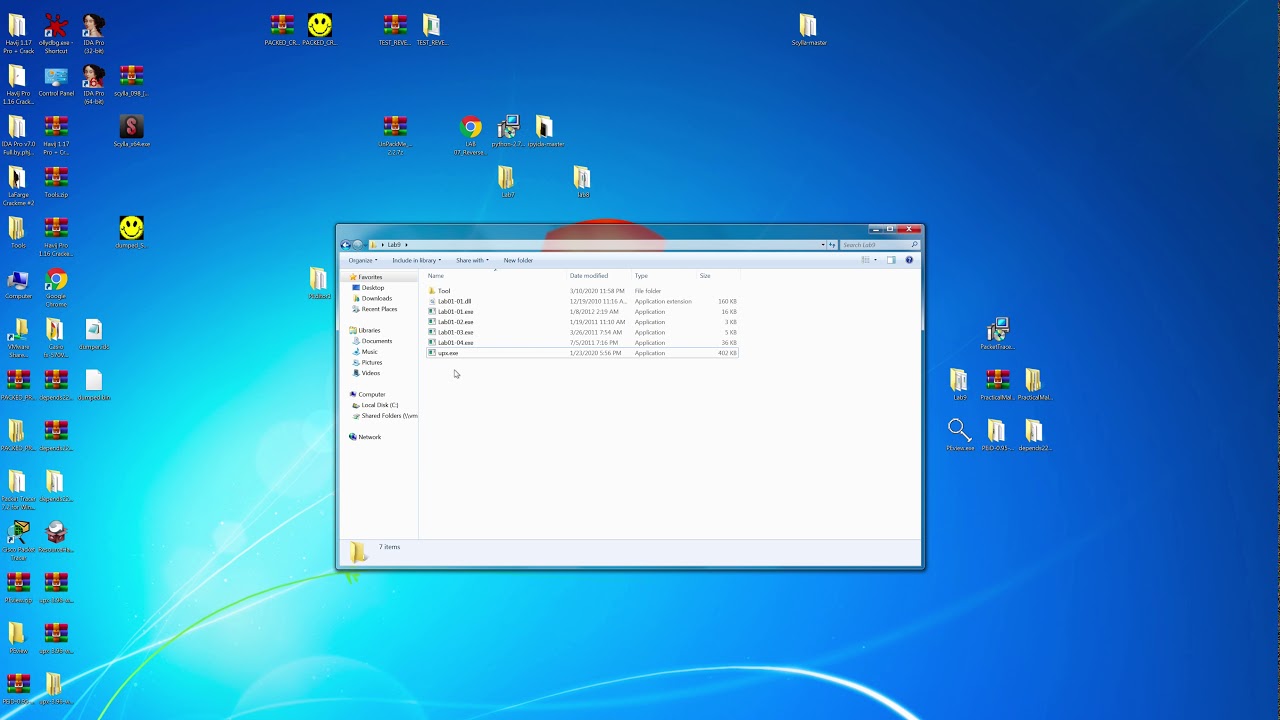Open the ollydbg.exe shortcut on desktop
Screen dimensions: 1280x720
click(x=56, y=33)
